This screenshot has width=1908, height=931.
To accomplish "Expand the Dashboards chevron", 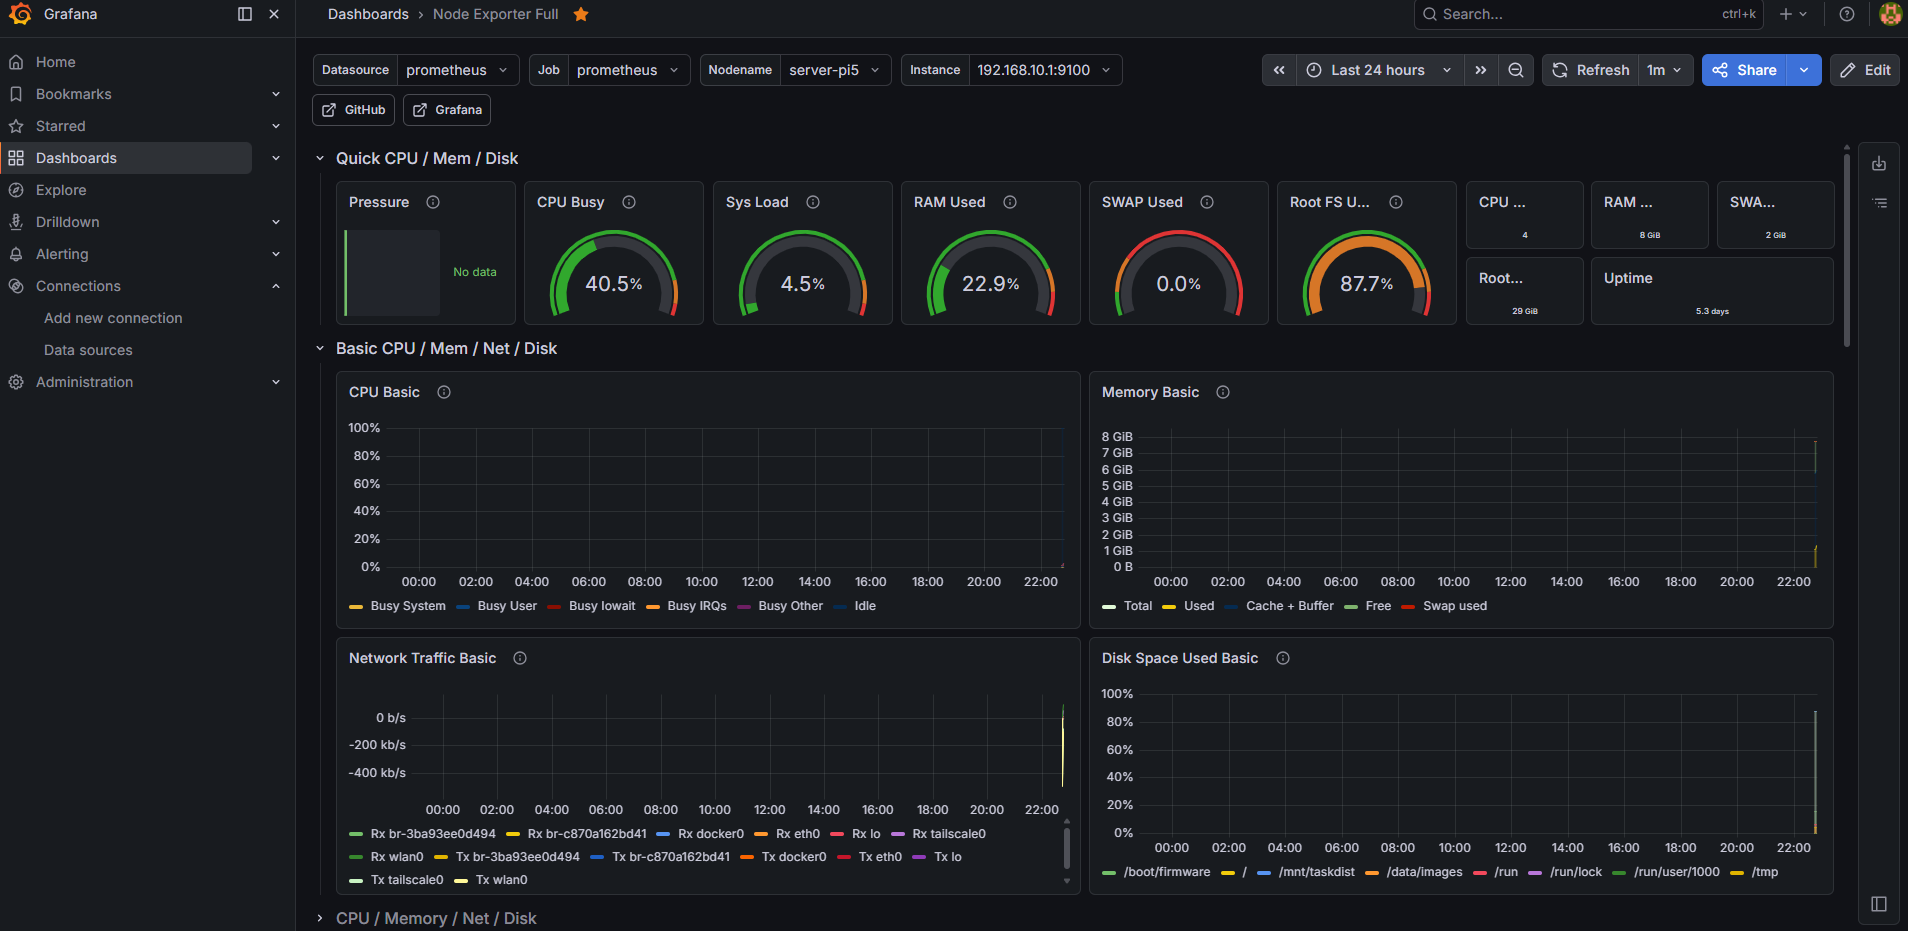I will coord(276,158).
